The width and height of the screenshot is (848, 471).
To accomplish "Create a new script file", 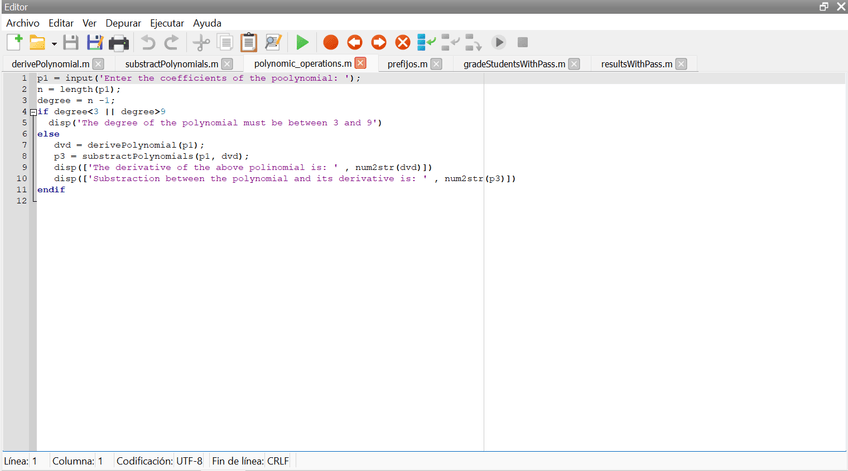I will [x=14, y=42].
